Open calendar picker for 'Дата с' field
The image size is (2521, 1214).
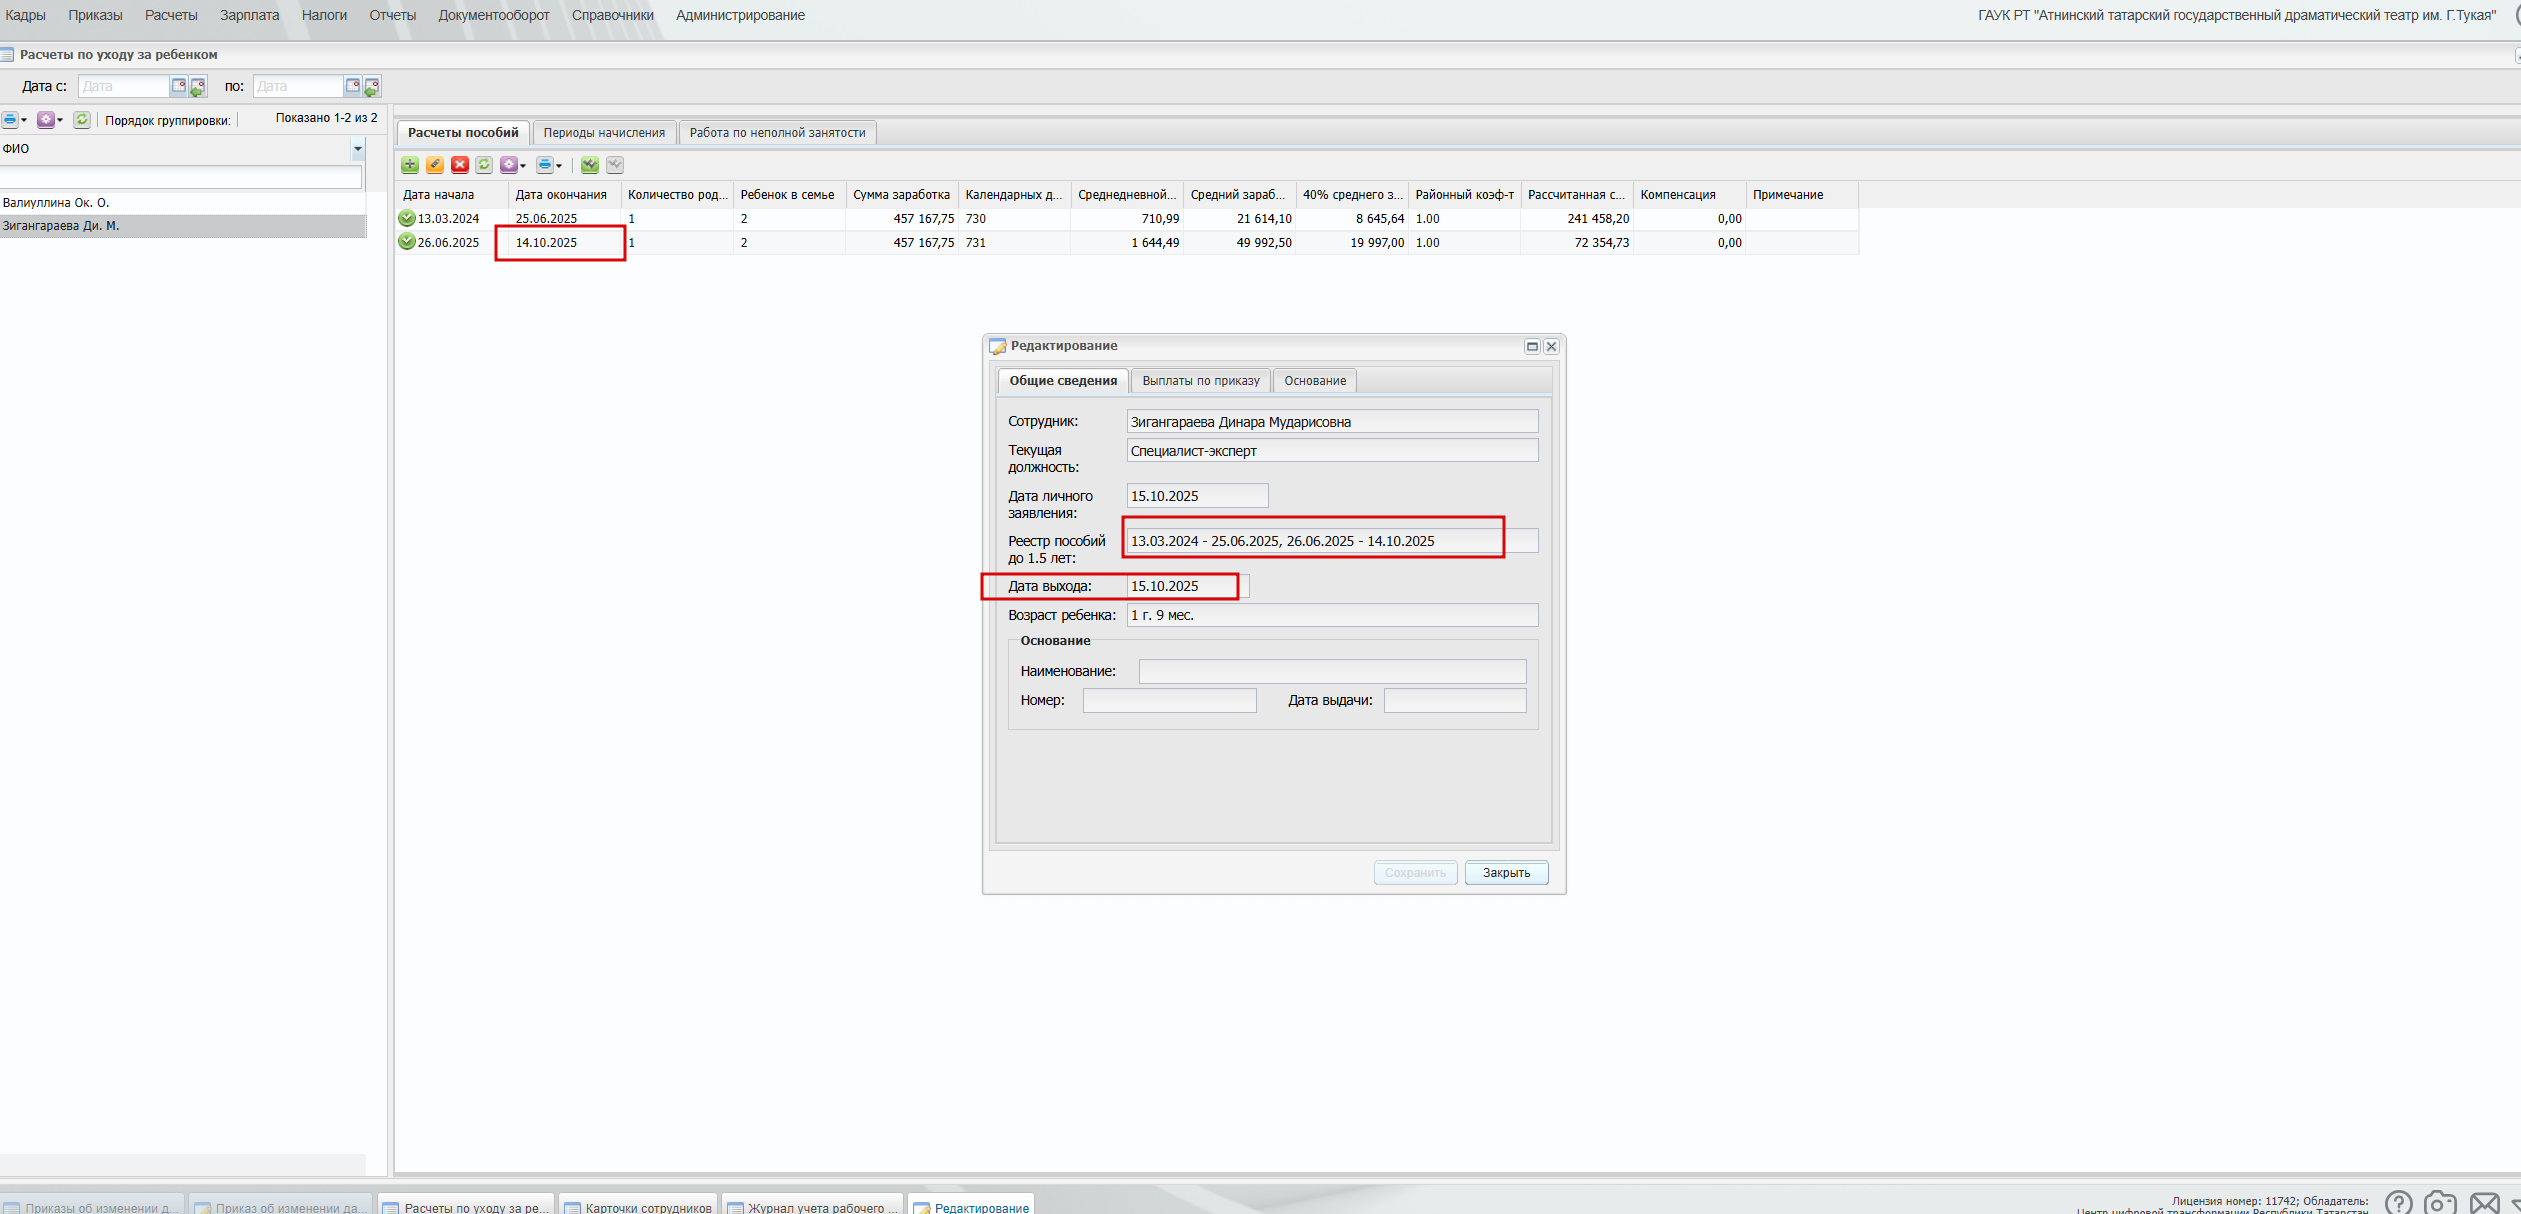click(x=178, y=86)
